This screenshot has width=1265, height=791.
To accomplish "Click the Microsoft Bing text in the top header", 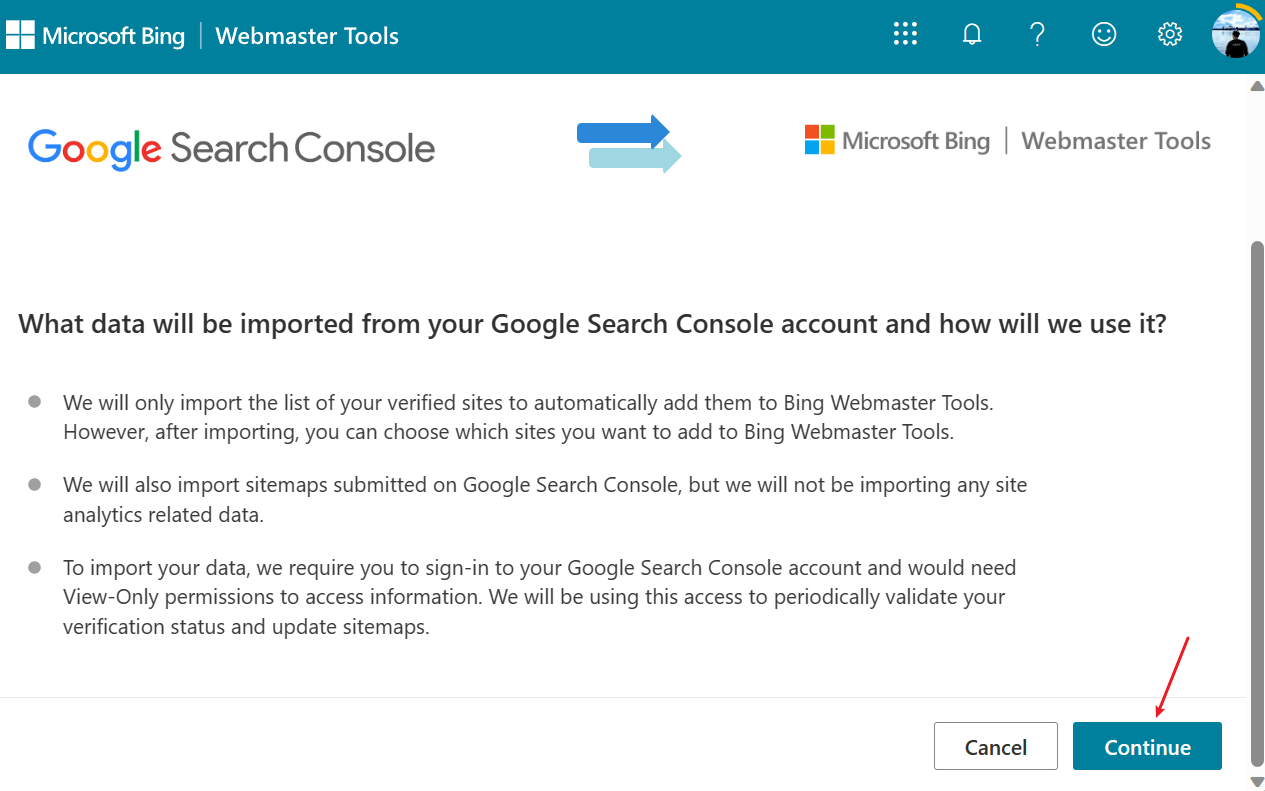I will click(x=113, y=36).
